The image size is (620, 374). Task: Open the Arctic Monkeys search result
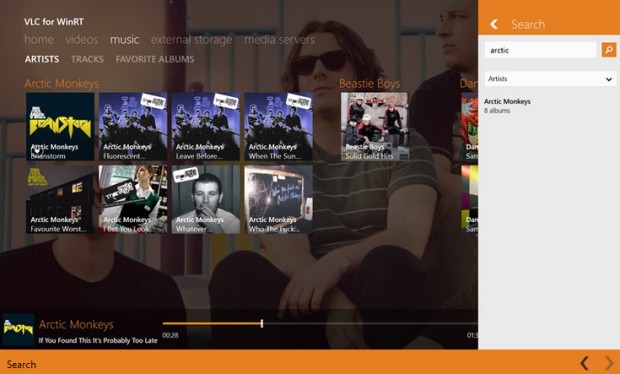507,106
